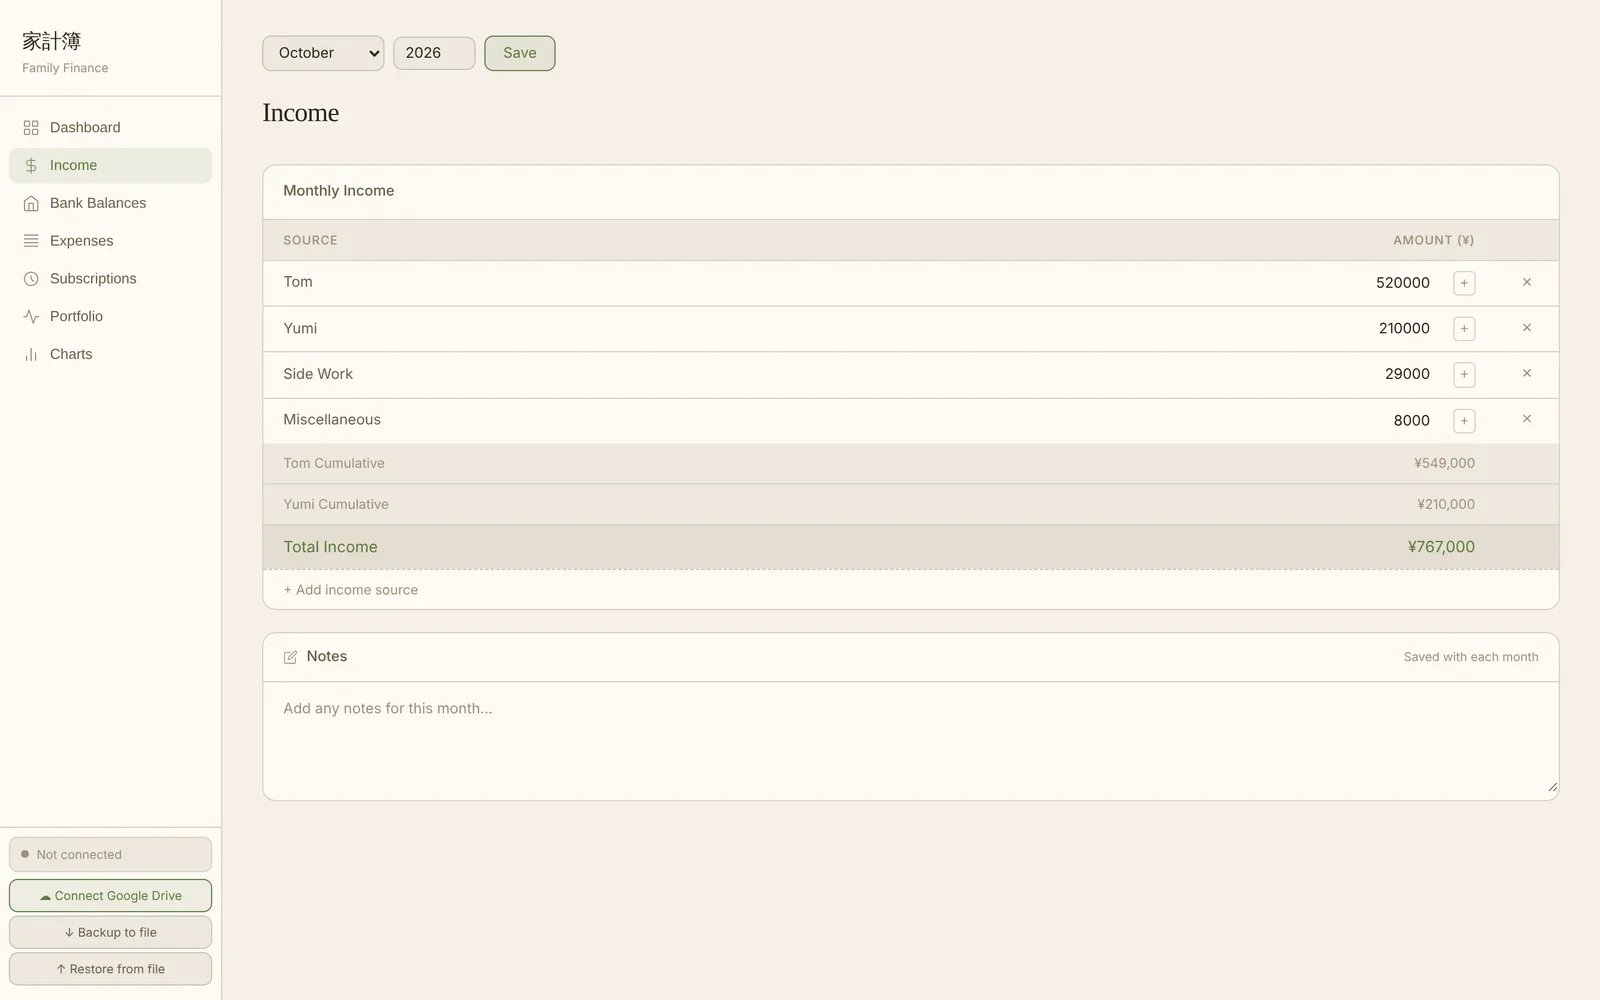Remove the Tom income row

[x=1527, y=282]
